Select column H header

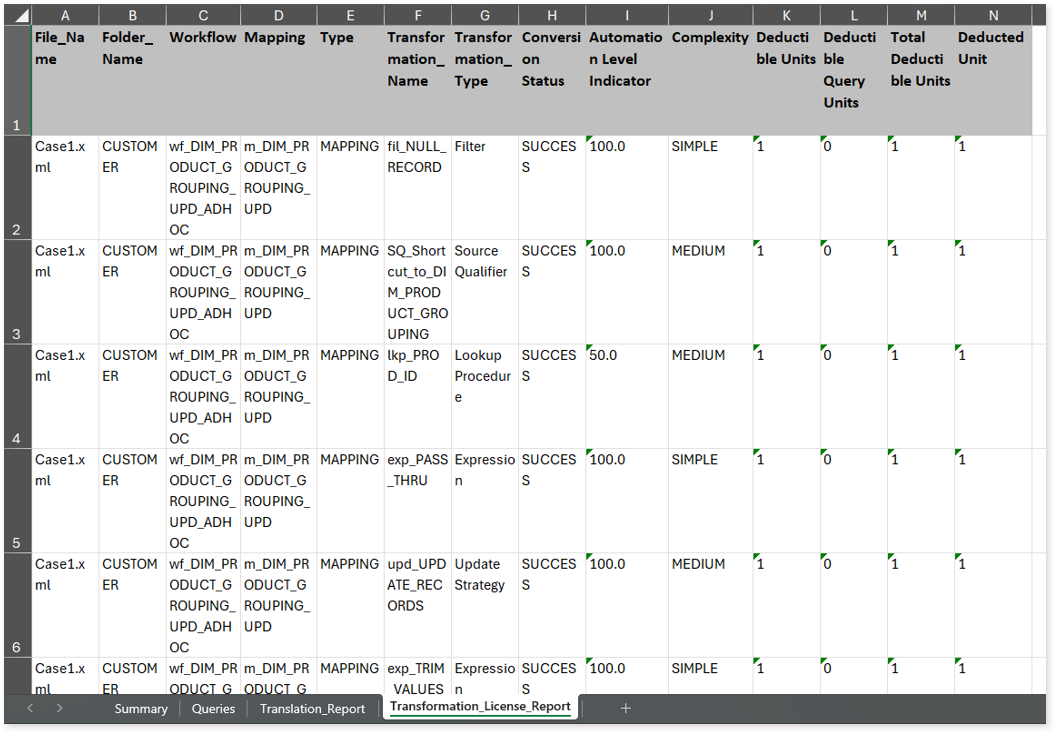point(552,15)
